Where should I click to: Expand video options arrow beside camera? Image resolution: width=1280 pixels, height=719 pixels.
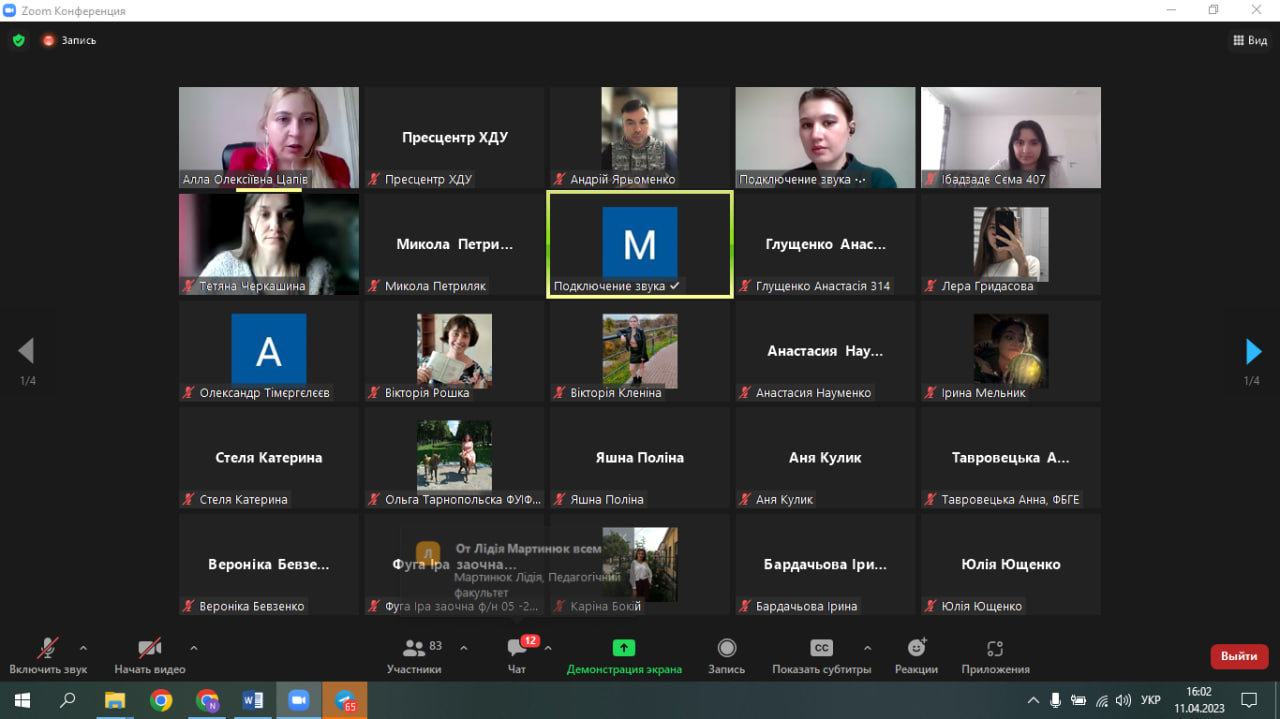194,647
